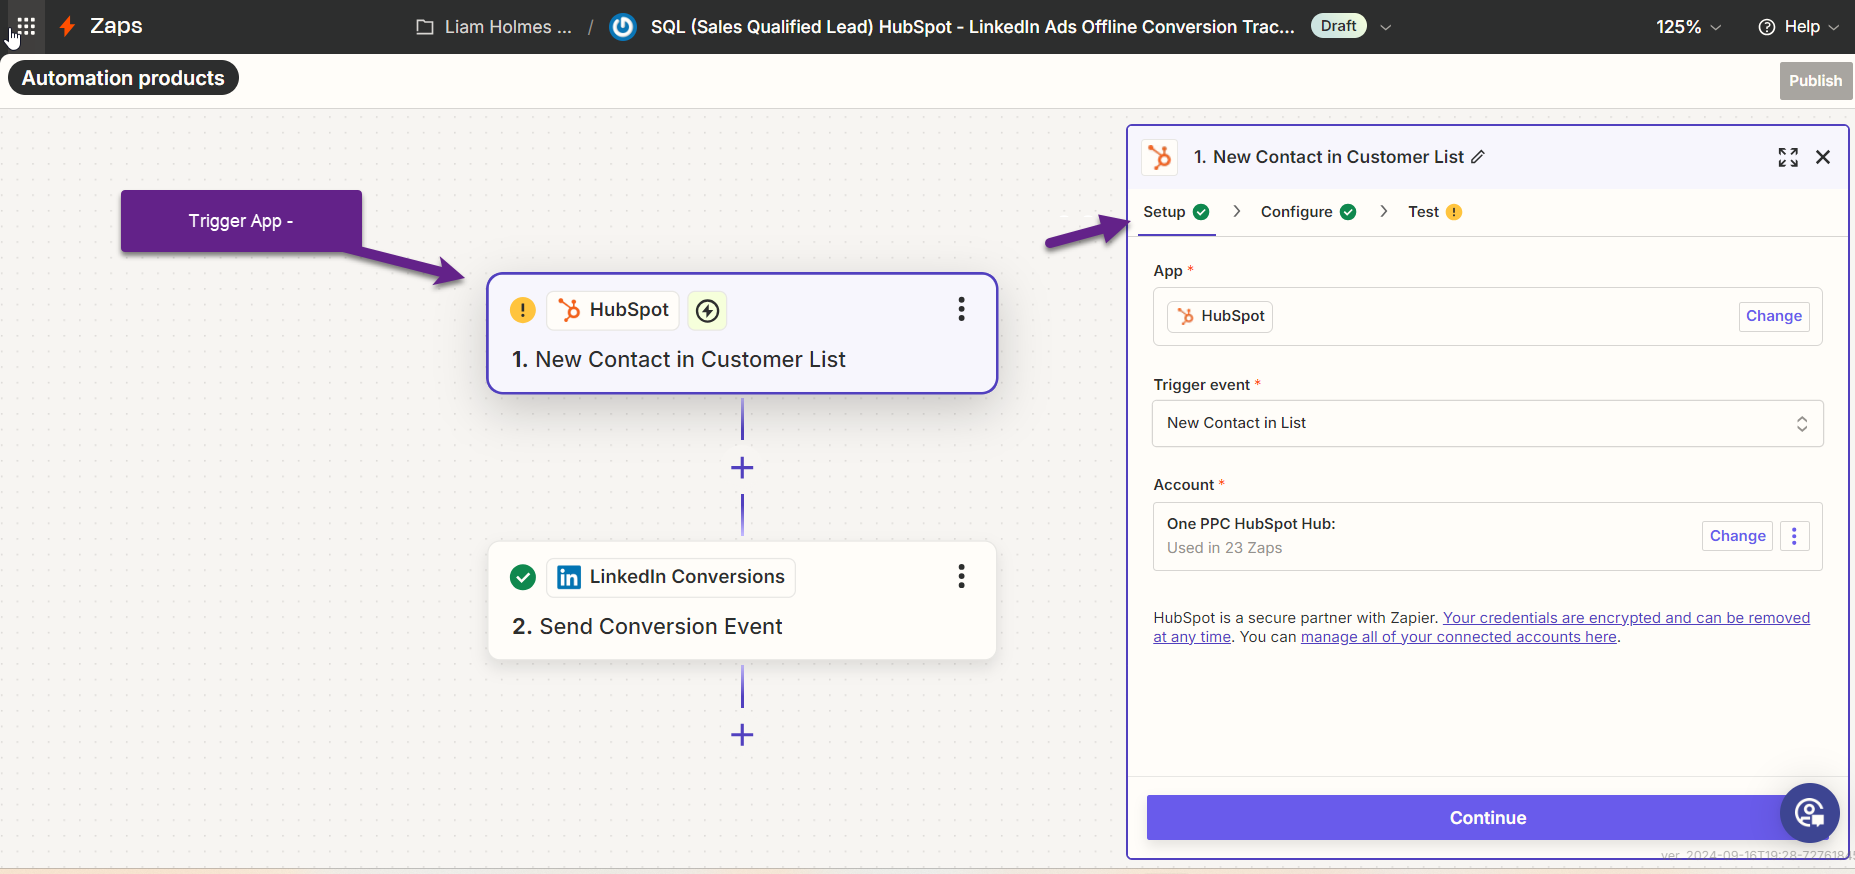1855x874 pixels.
Task: Click the instant trigger bolt icon
Action: (707, 311)
